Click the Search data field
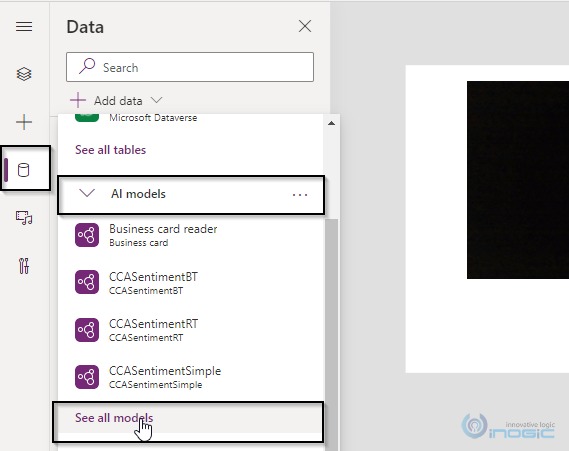This screenshot has height=451, width=569. pyautogui.click(x=190, y=67)
